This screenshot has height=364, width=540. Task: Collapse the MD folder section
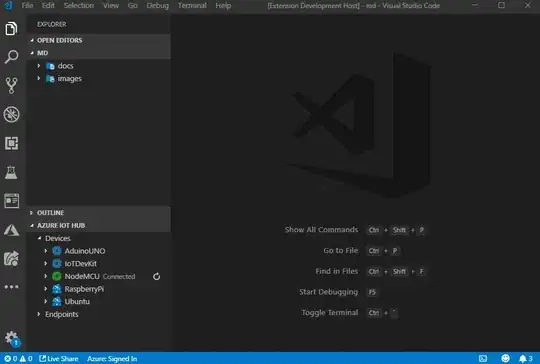pyautogui.click(x=32, y=53)
